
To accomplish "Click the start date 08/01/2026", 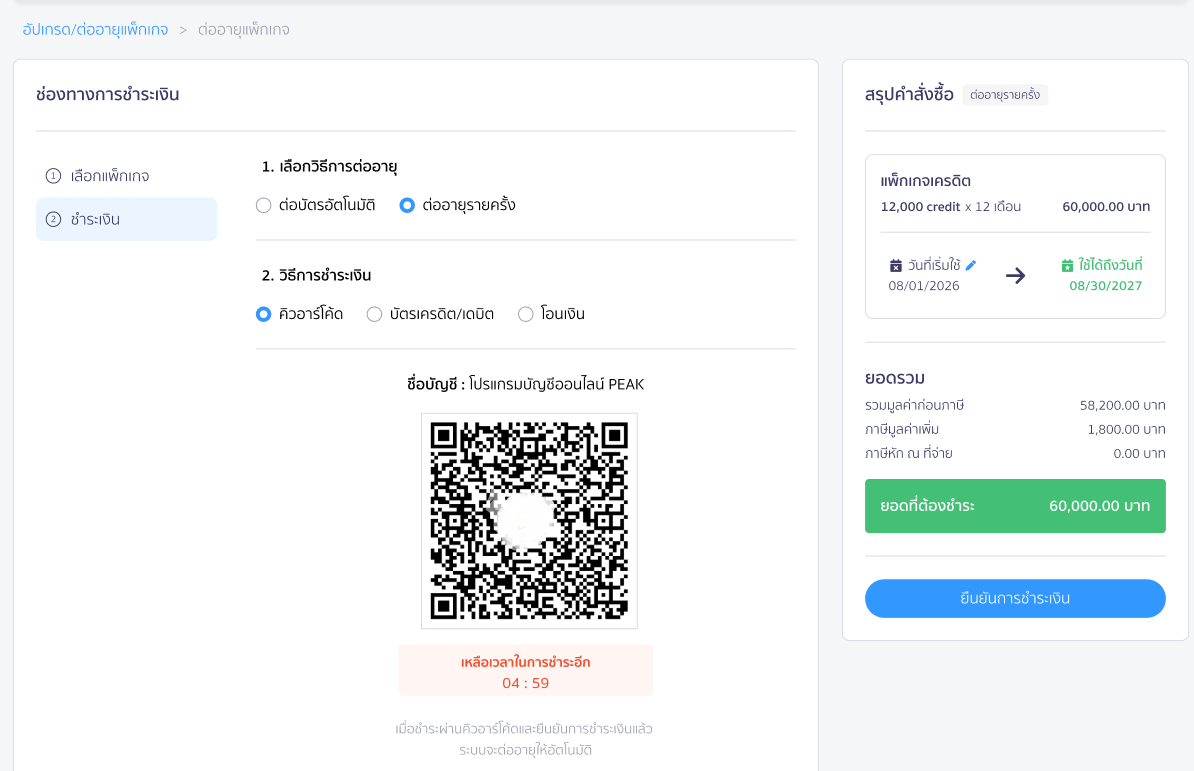I will (x=924, y=286).
